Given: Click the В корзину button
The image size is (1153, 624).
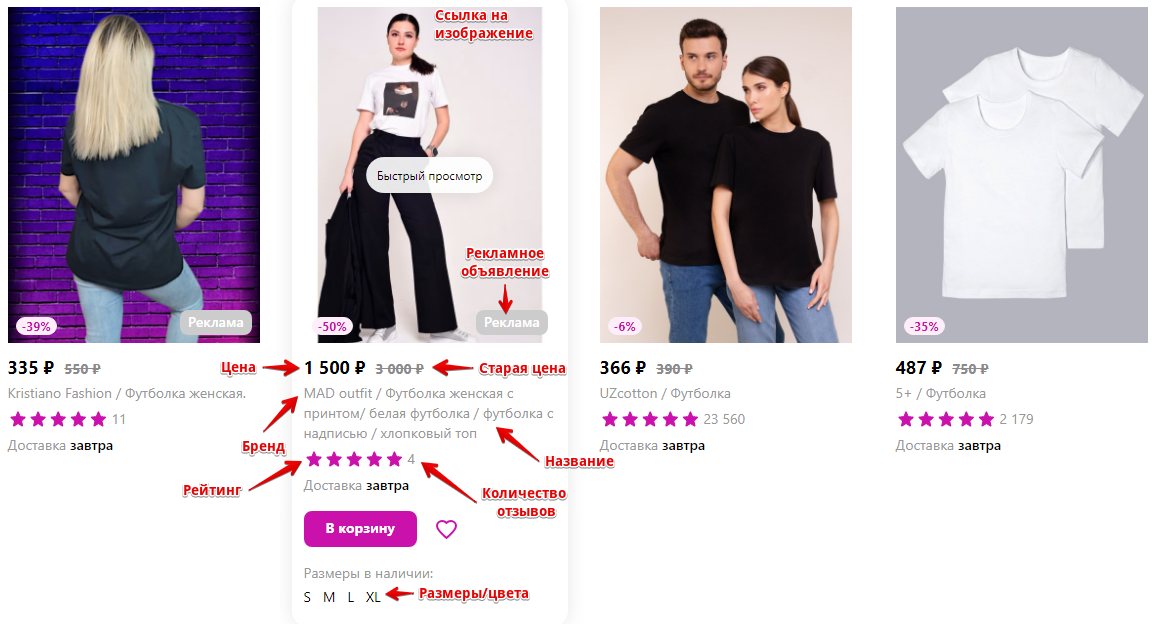Looking at the screenshot, I should [360, 528].
